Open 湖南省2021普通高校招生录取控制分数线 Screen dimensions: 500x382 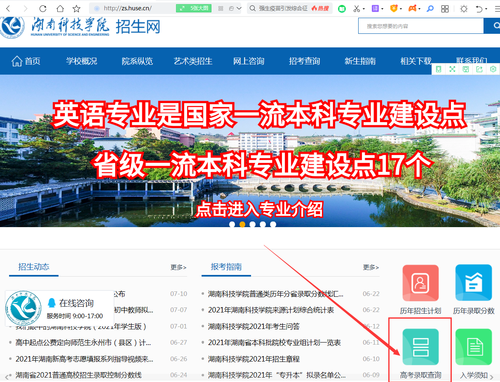78,375
